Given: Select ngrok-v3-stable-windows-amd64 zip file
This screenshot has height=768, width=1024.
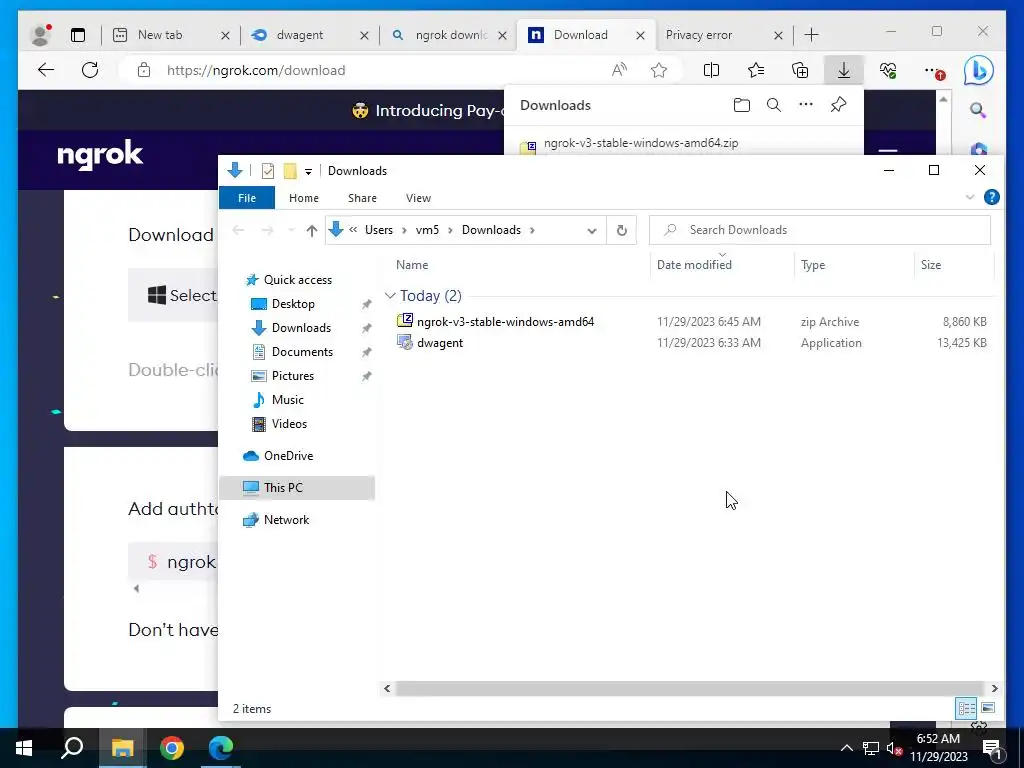Looking at the screenshot, I should point(505,321).
